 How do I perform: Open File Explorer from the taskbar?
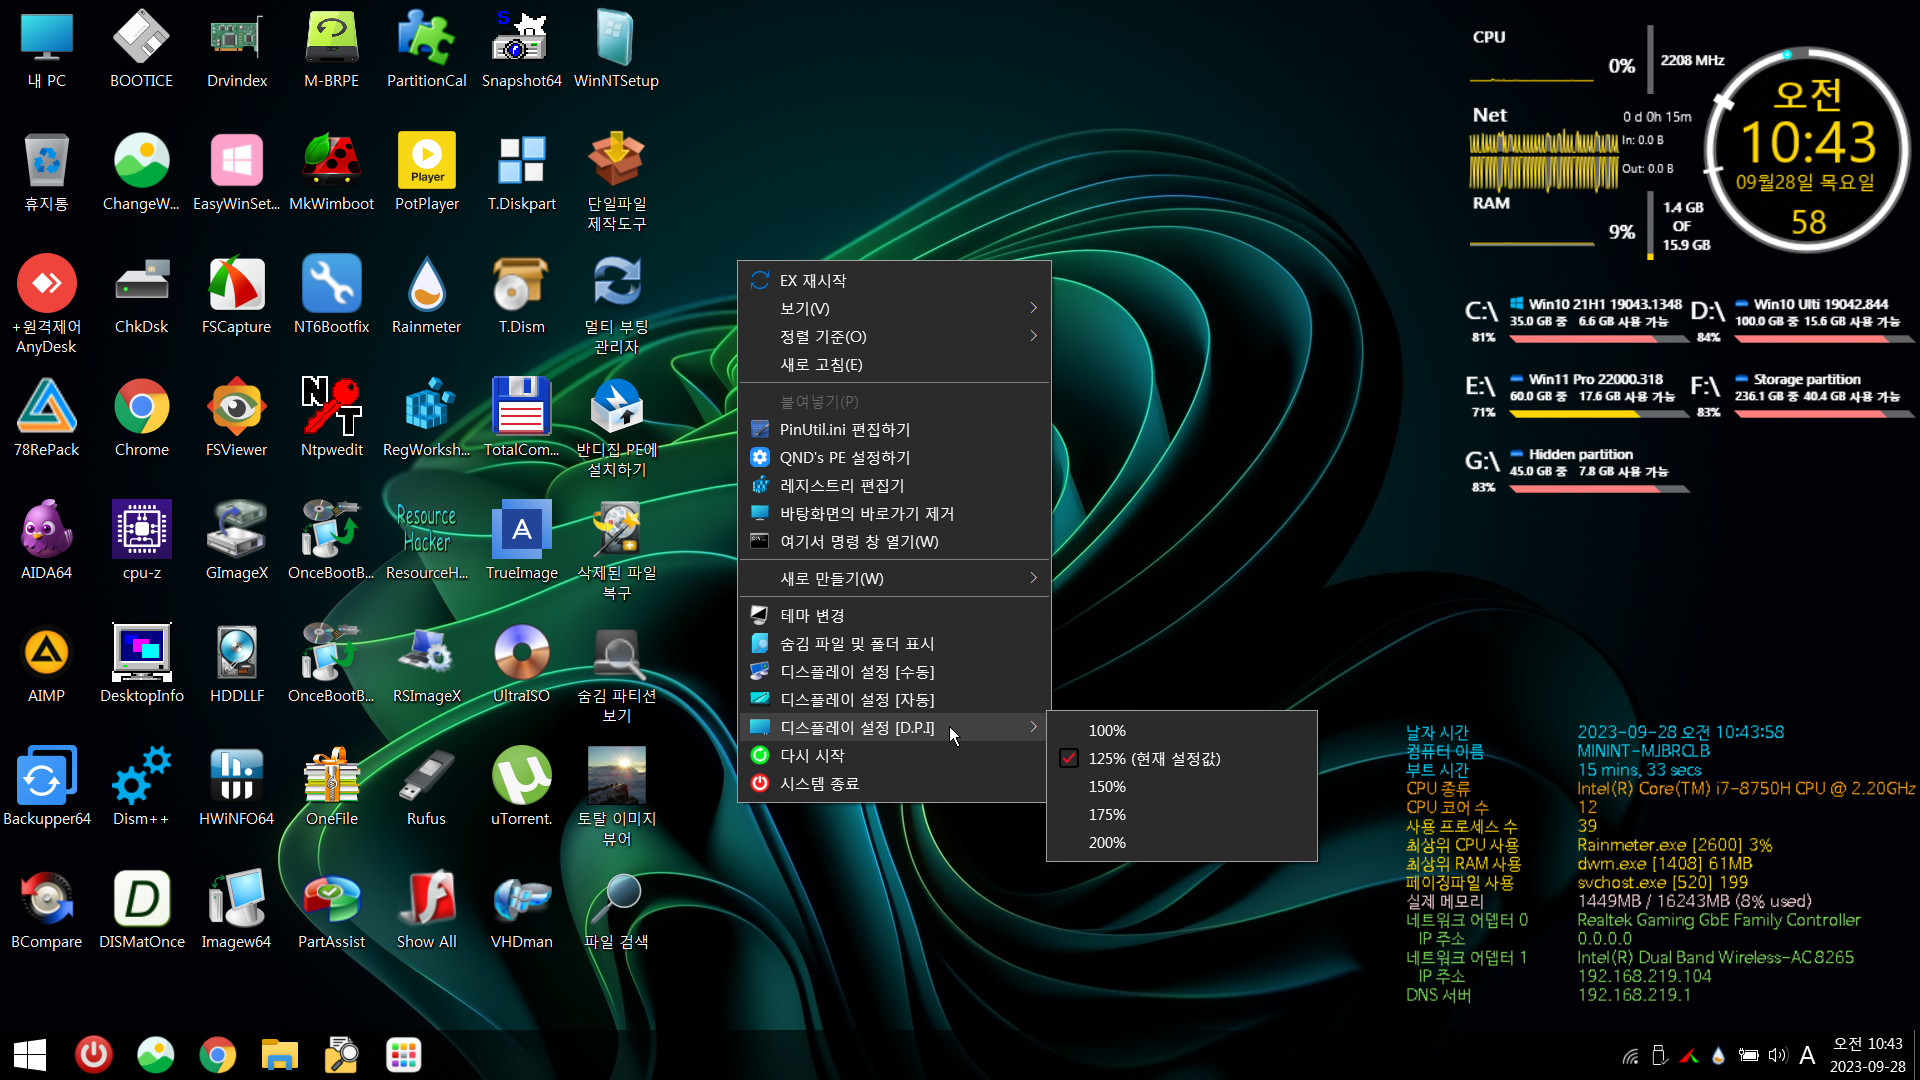[280, 1055]
